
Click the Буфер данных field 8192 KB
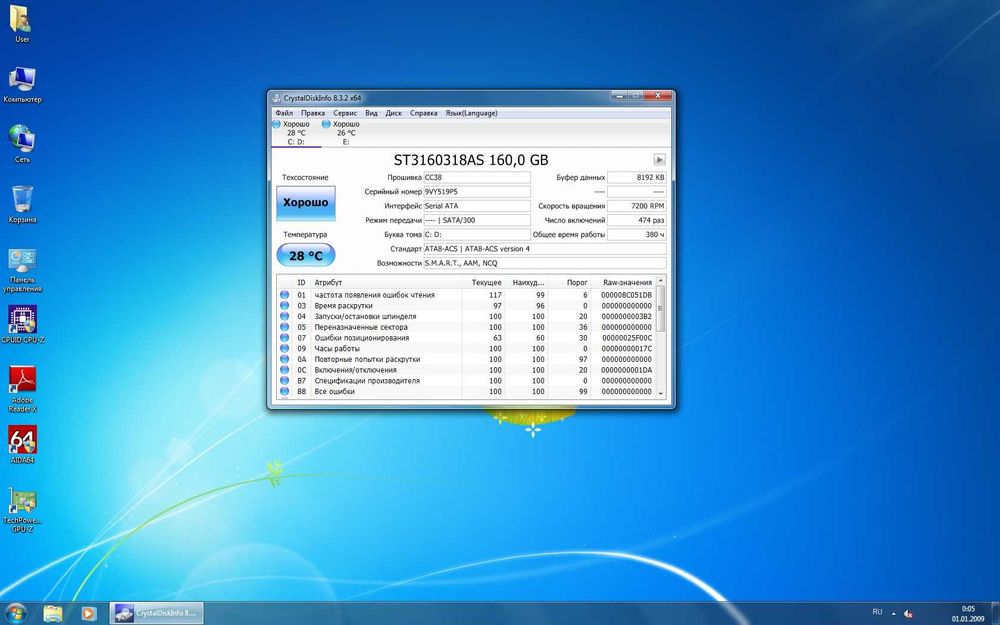coord(636,177)
